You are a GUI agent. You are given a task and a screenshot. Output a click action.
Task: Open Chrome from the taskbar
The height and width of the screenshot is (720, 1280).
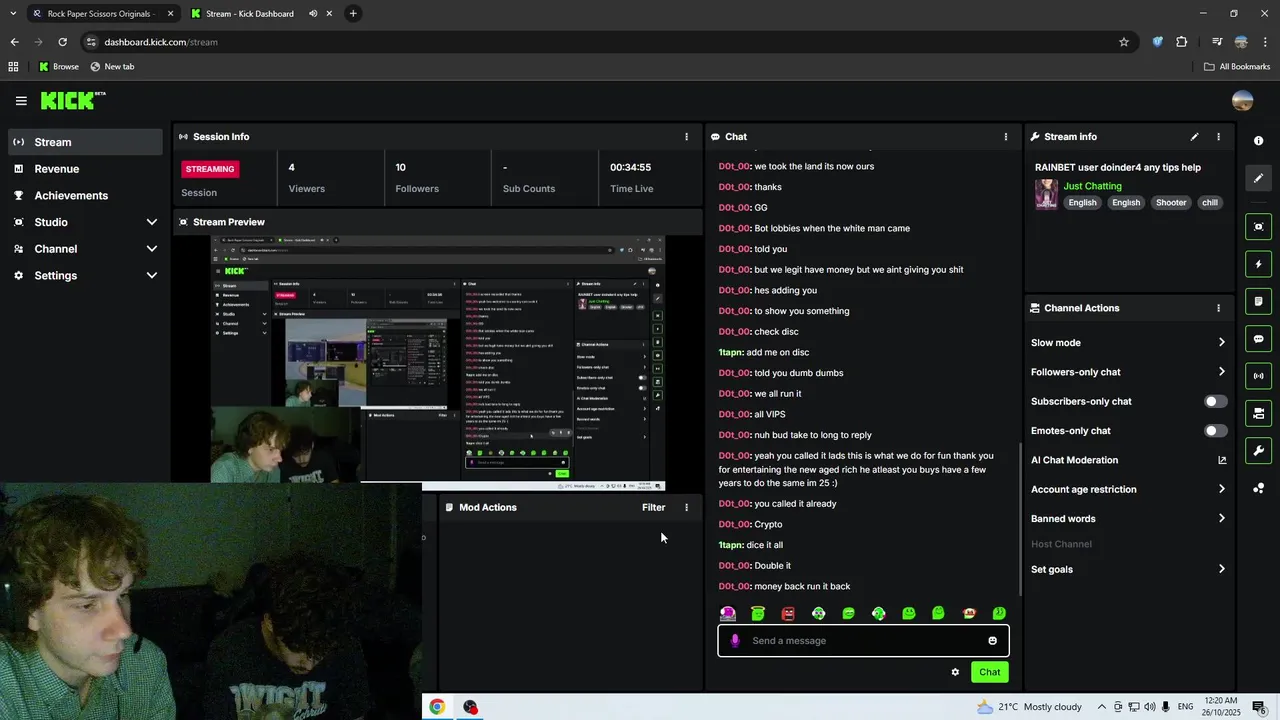(437, 707)
